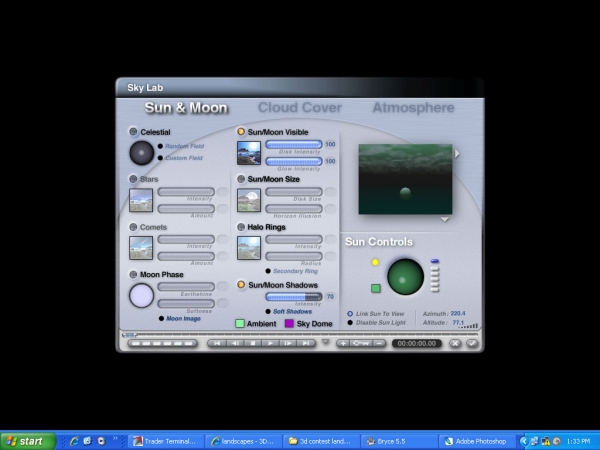
Task: Toggle the Celestial enable button
Action: click(133, 132)
